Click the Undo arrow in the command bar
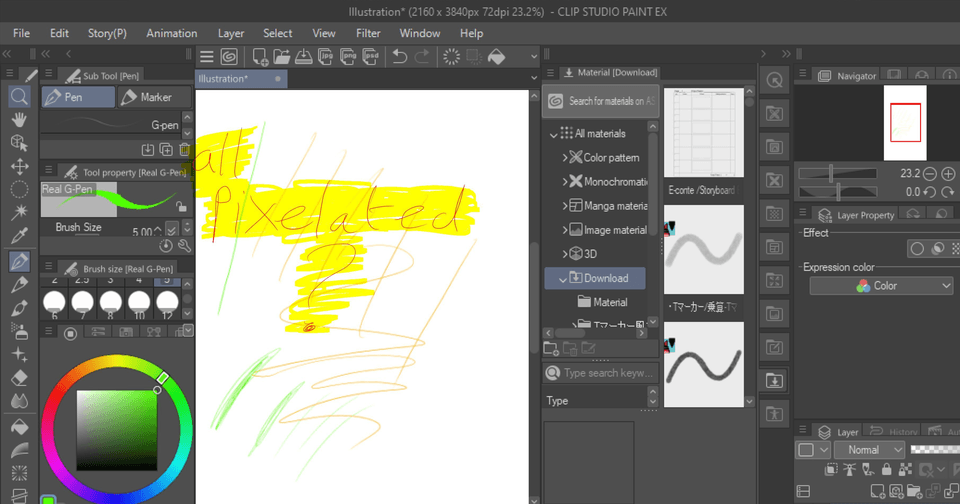This screenshot has width=960, height=504. 399,57
